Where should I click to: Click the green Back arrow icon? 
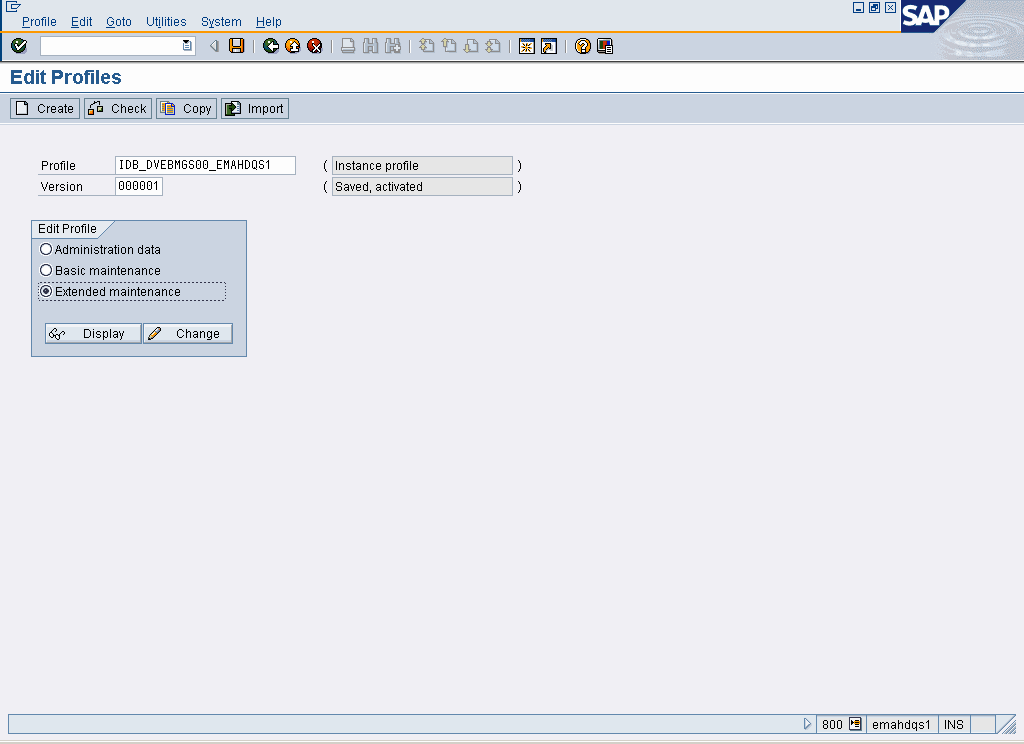click(271, 46)
